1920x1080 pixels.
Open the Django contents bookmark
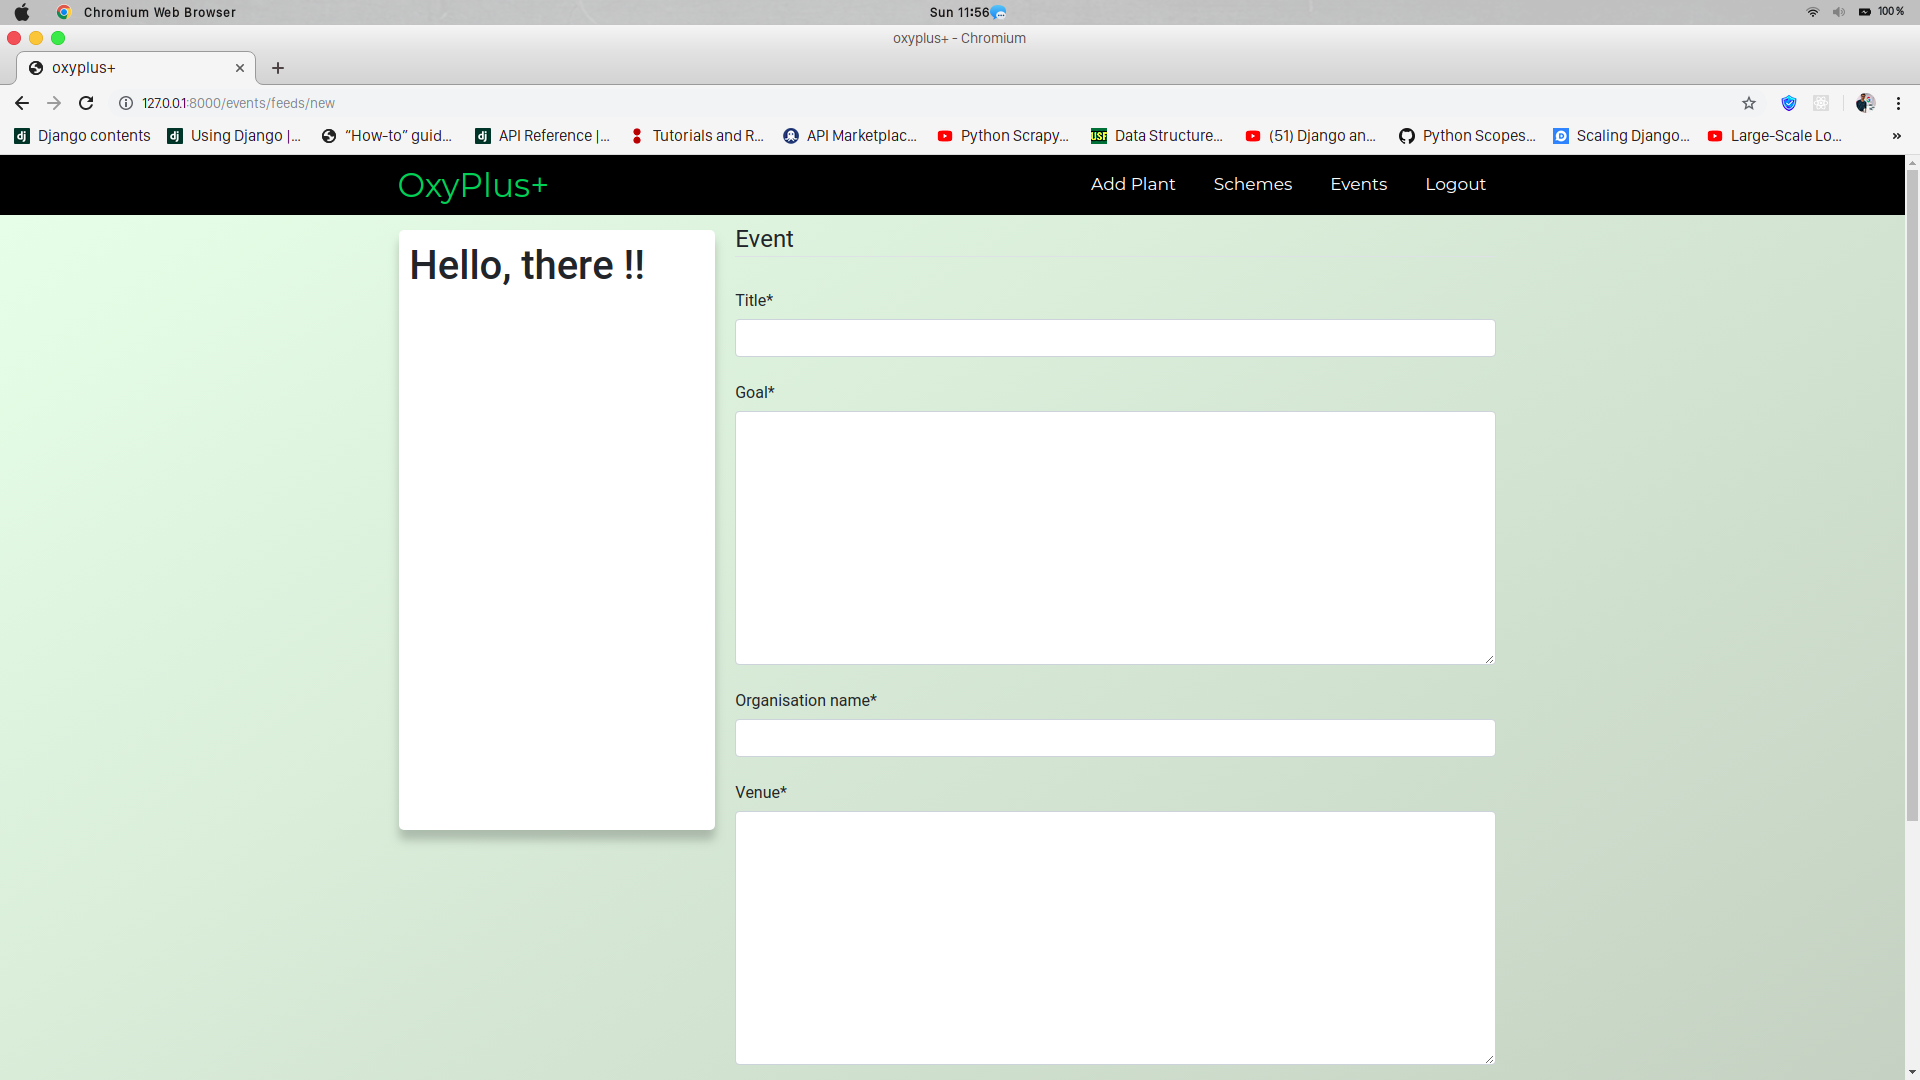(x=83, y=136)
